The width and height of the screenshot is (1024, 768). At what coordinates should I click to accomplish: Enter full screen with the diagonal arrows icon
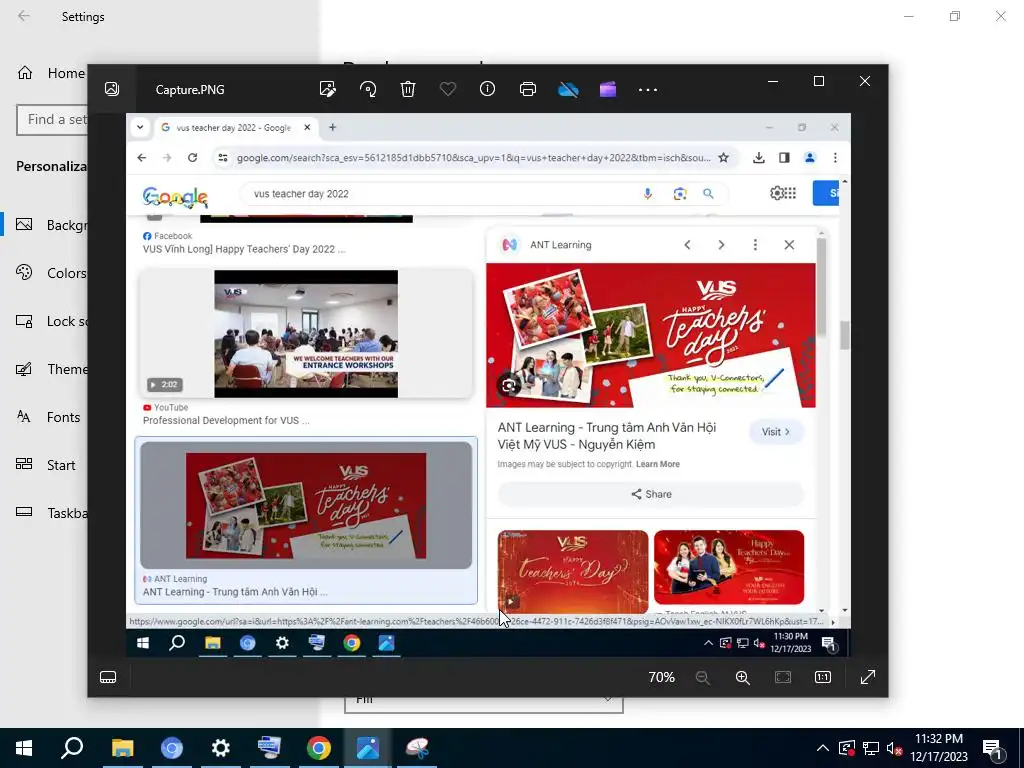868,677
